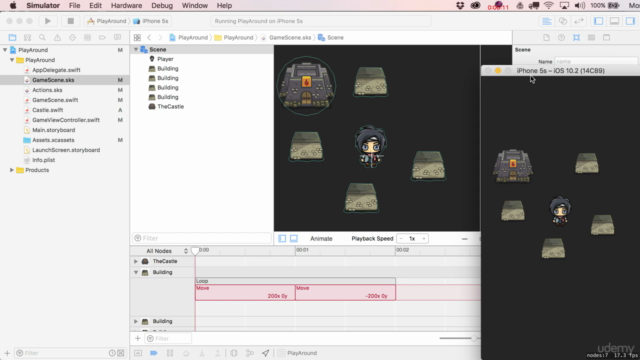Select GameScene.swift in navigator
The height and width of the screenshot is (360, 640).
tap(55, 100)
